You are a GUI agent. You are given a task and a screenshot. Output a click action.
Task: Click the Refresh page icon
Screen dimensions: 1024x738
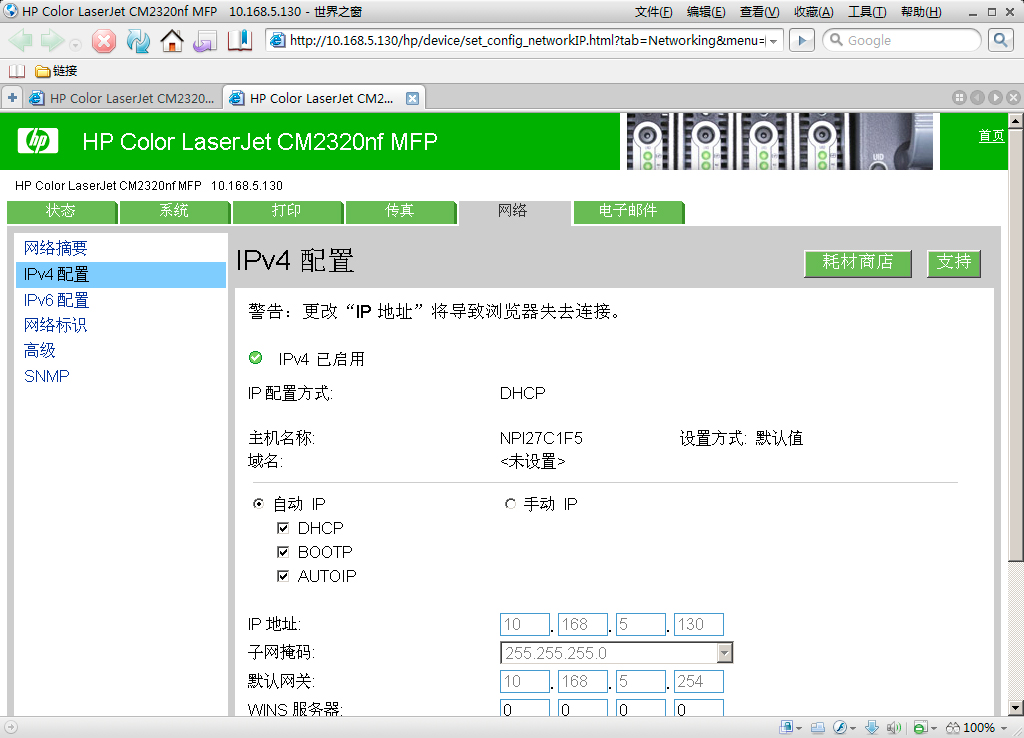(x=138, y=40)
